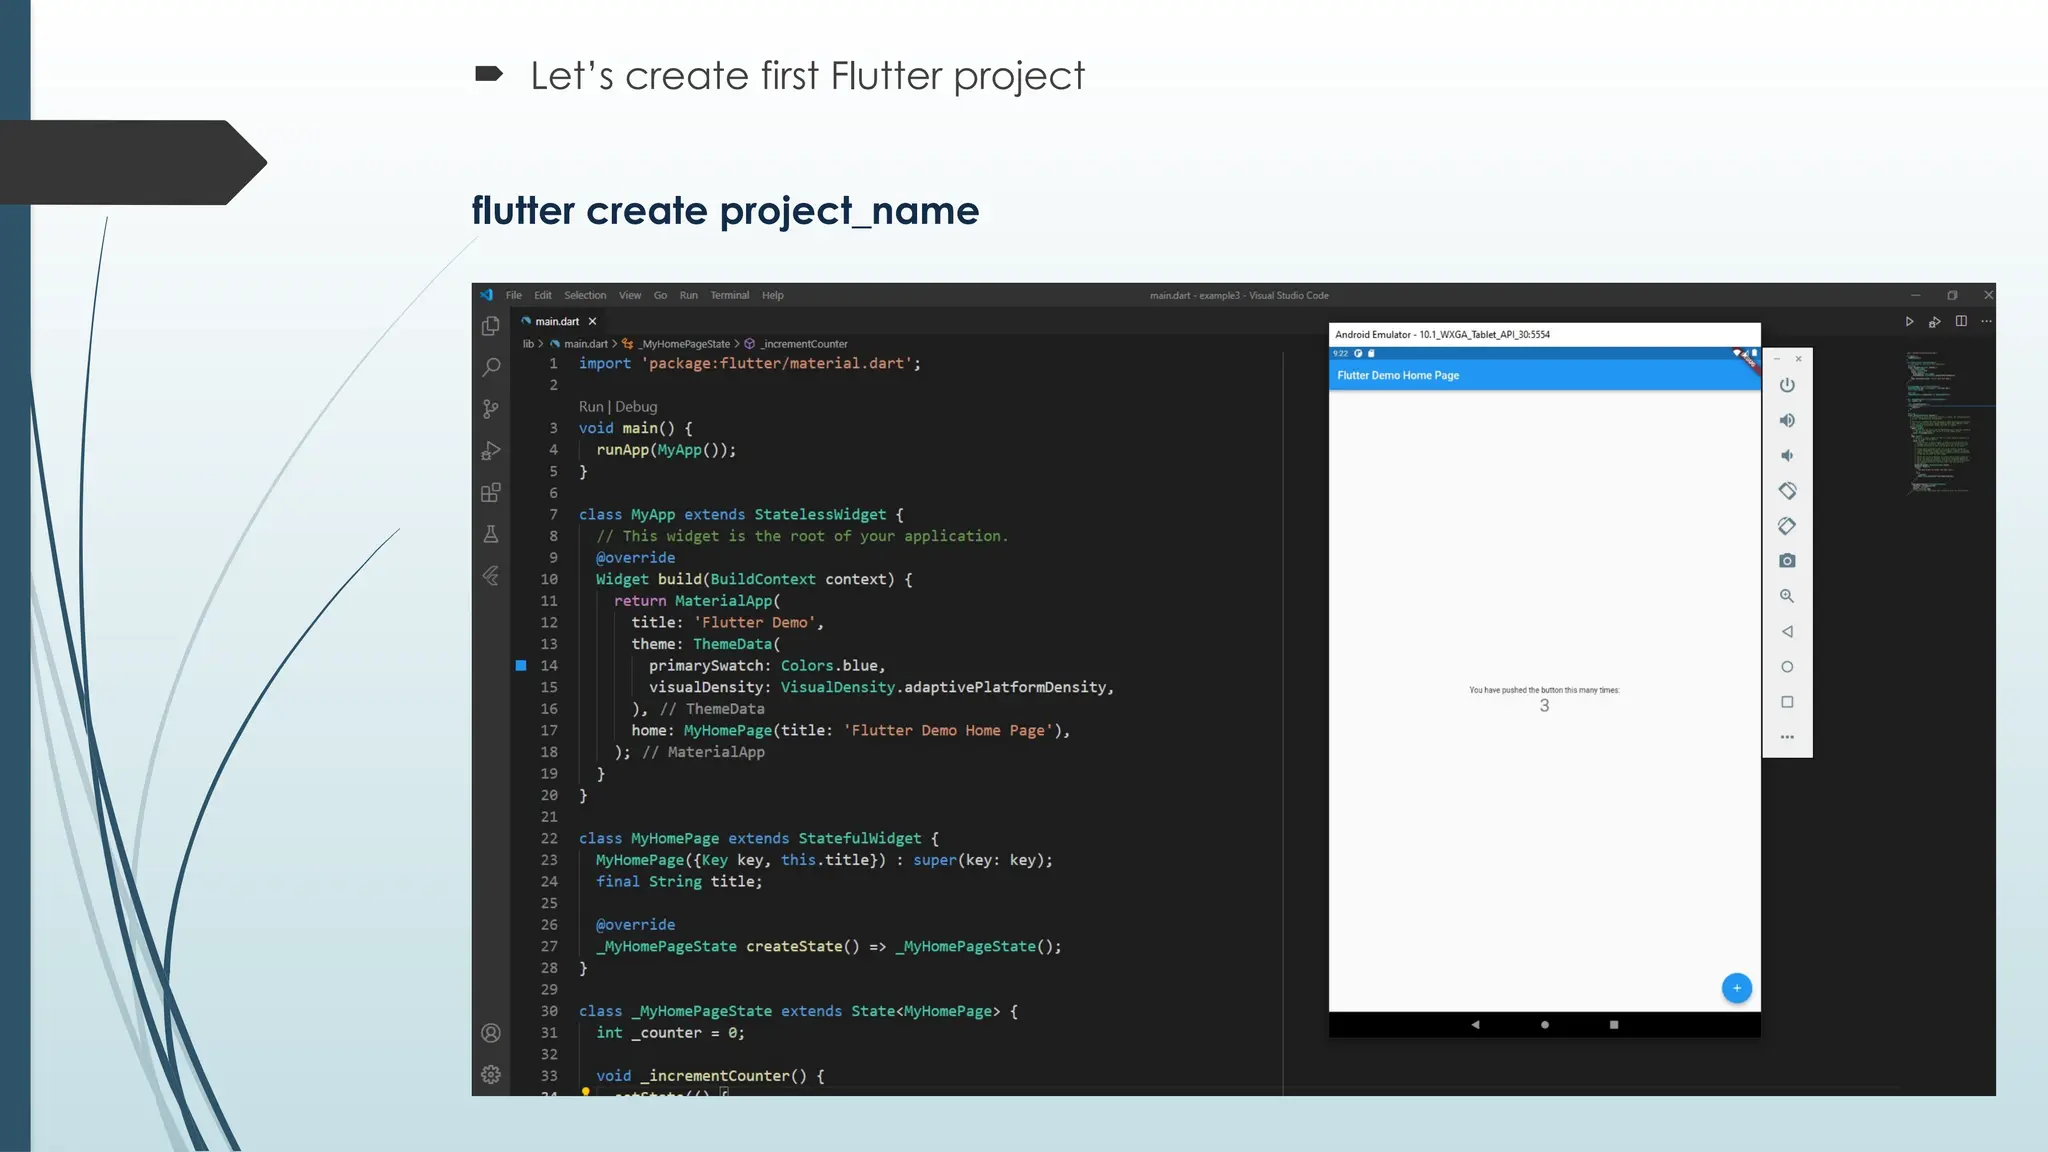Take an emulator screenshot with camera
Viewport: 2048px width, 1152px height.
pyautogui.click(x=1787, y=561)
